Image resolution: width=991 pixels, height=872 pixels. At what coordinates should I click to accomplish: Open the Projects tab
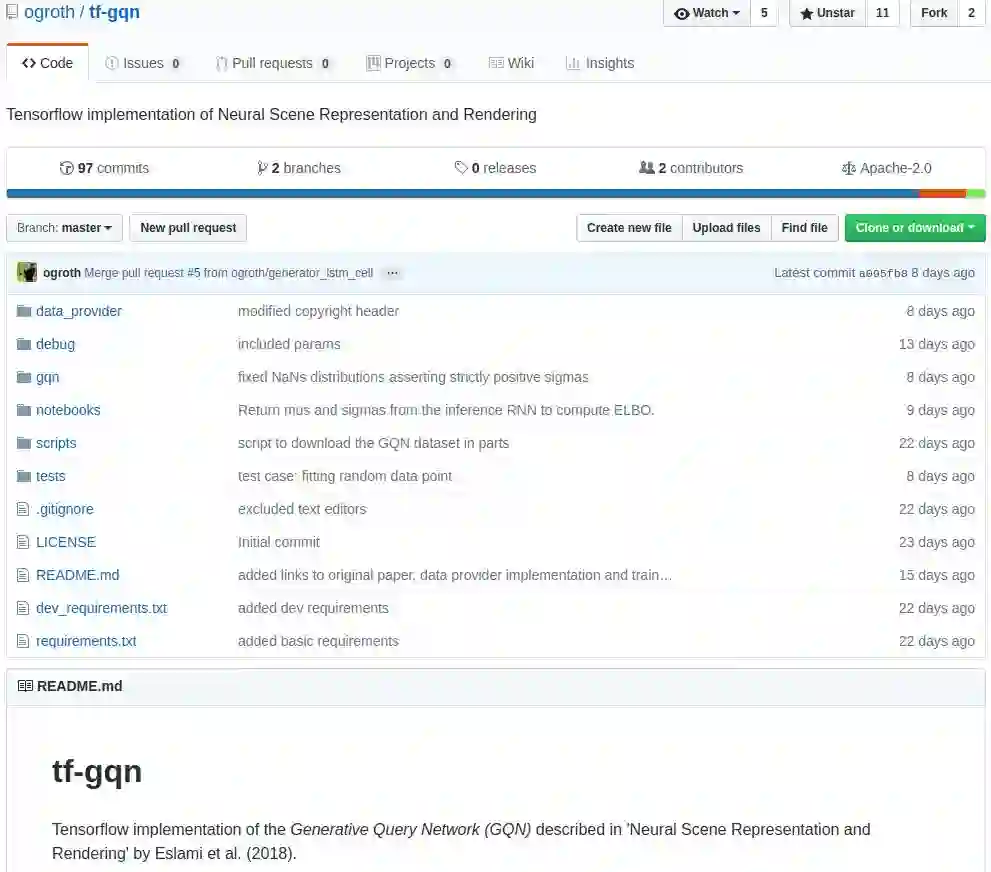(x=409, y=63)
